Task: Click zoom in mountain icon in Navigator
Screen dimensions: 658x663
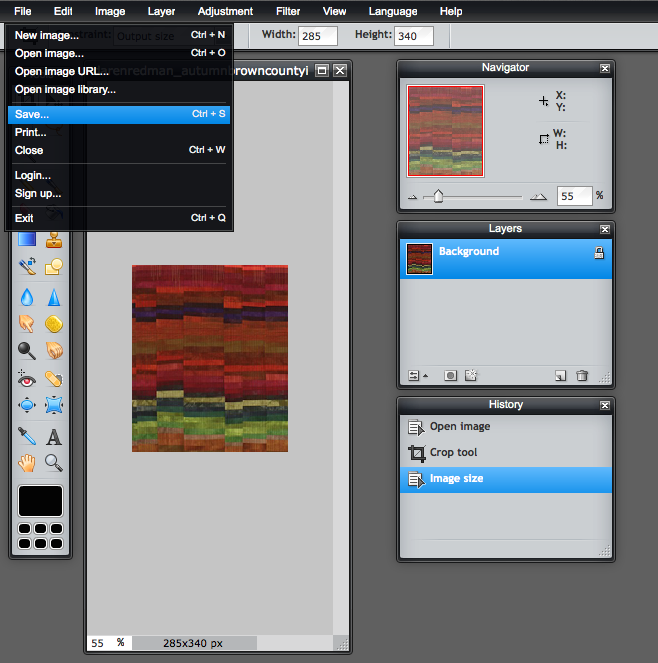Action: [538, 197]
